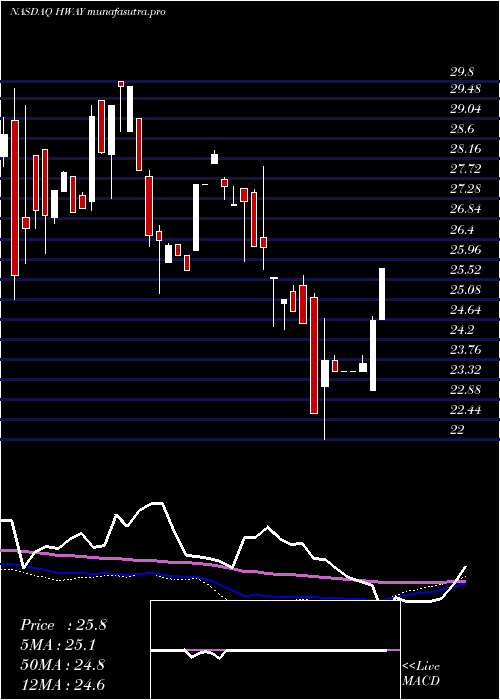Click the NASDAQ HWAY munafasutra.pro title text
Screen dimensions: 500x700
[x=88, y=12]
